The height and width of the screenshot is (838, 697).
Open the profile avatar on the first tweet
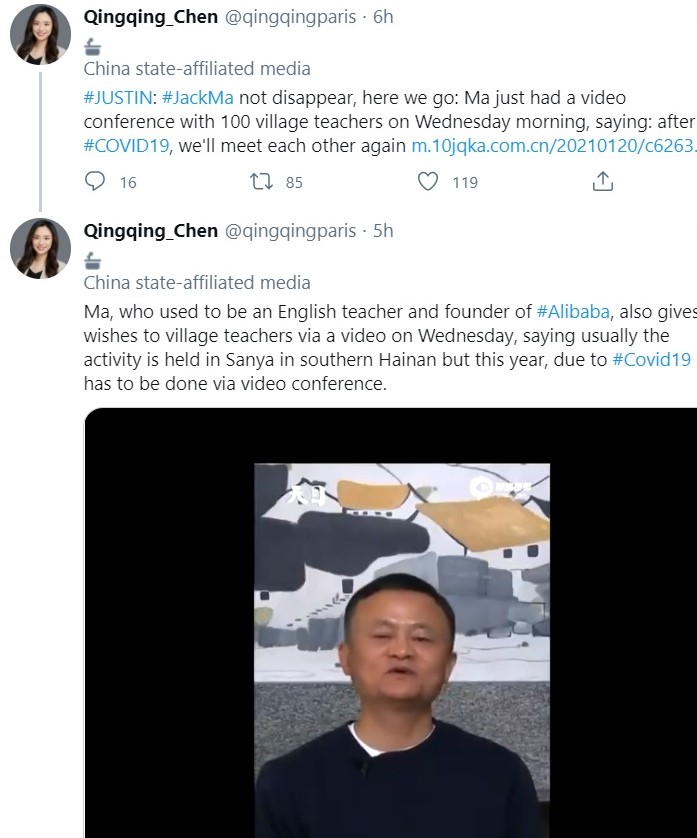pos(40,35)
